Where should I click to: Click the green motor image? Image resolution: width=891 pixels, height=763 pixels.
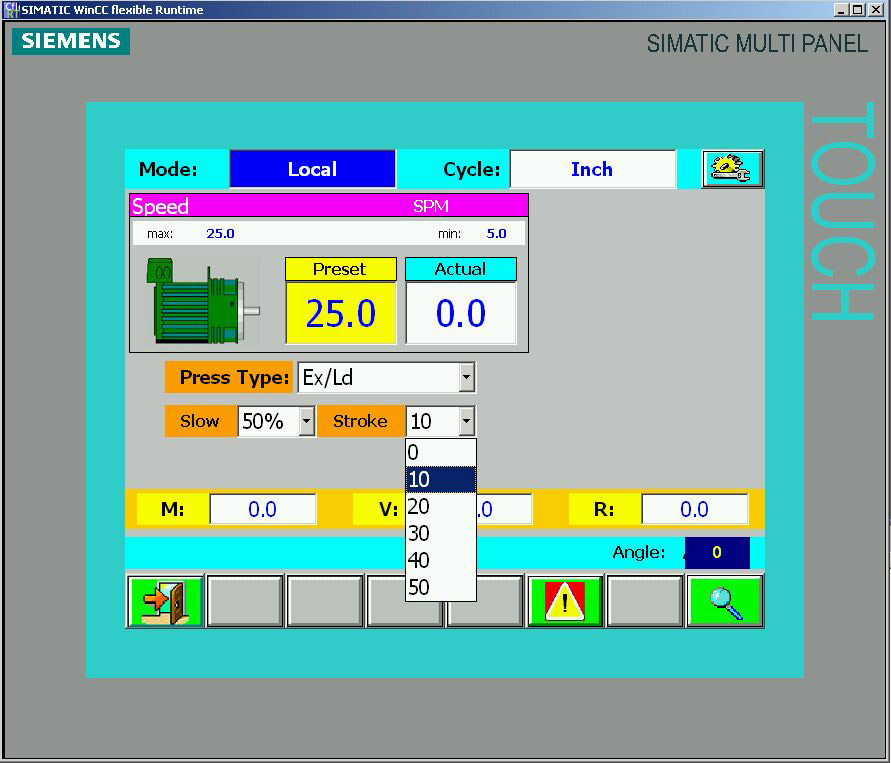coord(203,301)
